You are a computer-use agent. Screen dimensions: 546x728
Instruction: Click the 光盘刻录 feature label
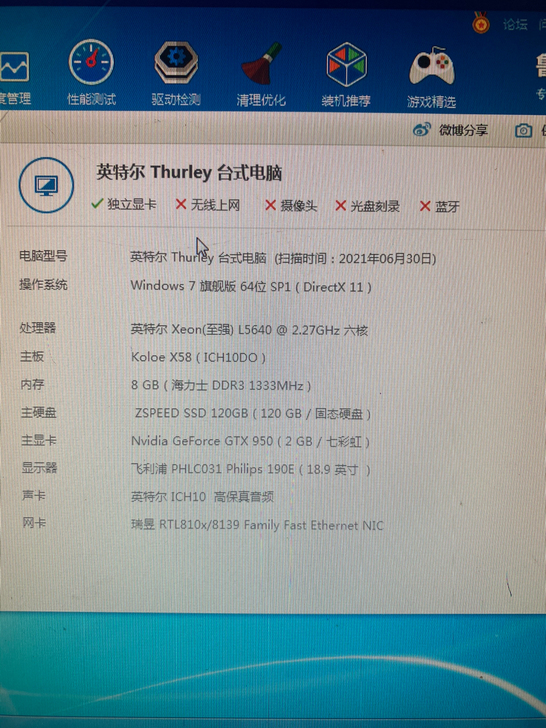coord(375,206)
